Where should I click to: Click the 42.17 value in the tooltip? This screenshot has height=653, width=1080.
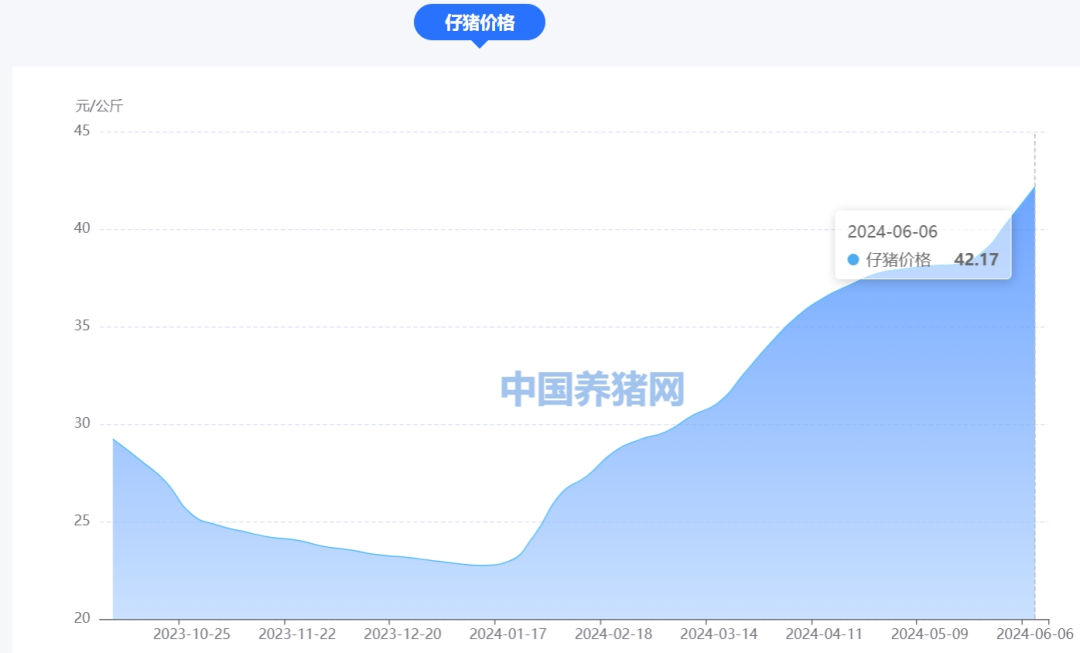click(x=976, y=260)
